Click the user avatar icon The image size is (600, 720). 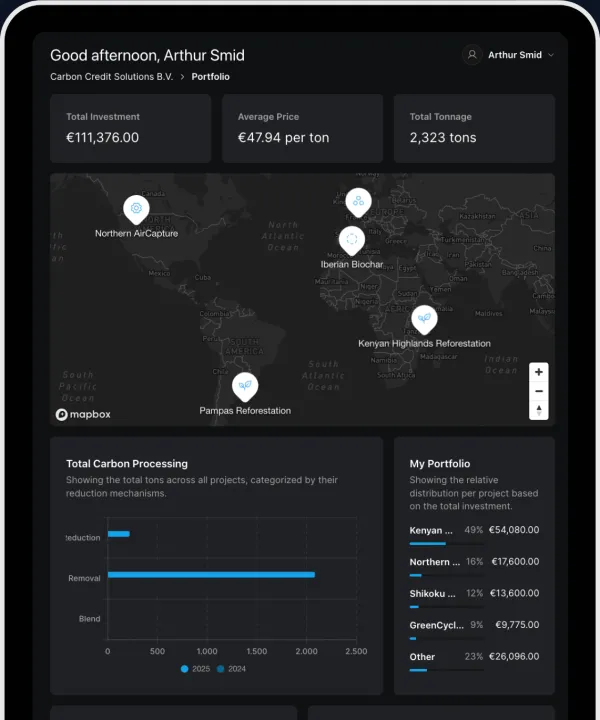click(472, 55)
